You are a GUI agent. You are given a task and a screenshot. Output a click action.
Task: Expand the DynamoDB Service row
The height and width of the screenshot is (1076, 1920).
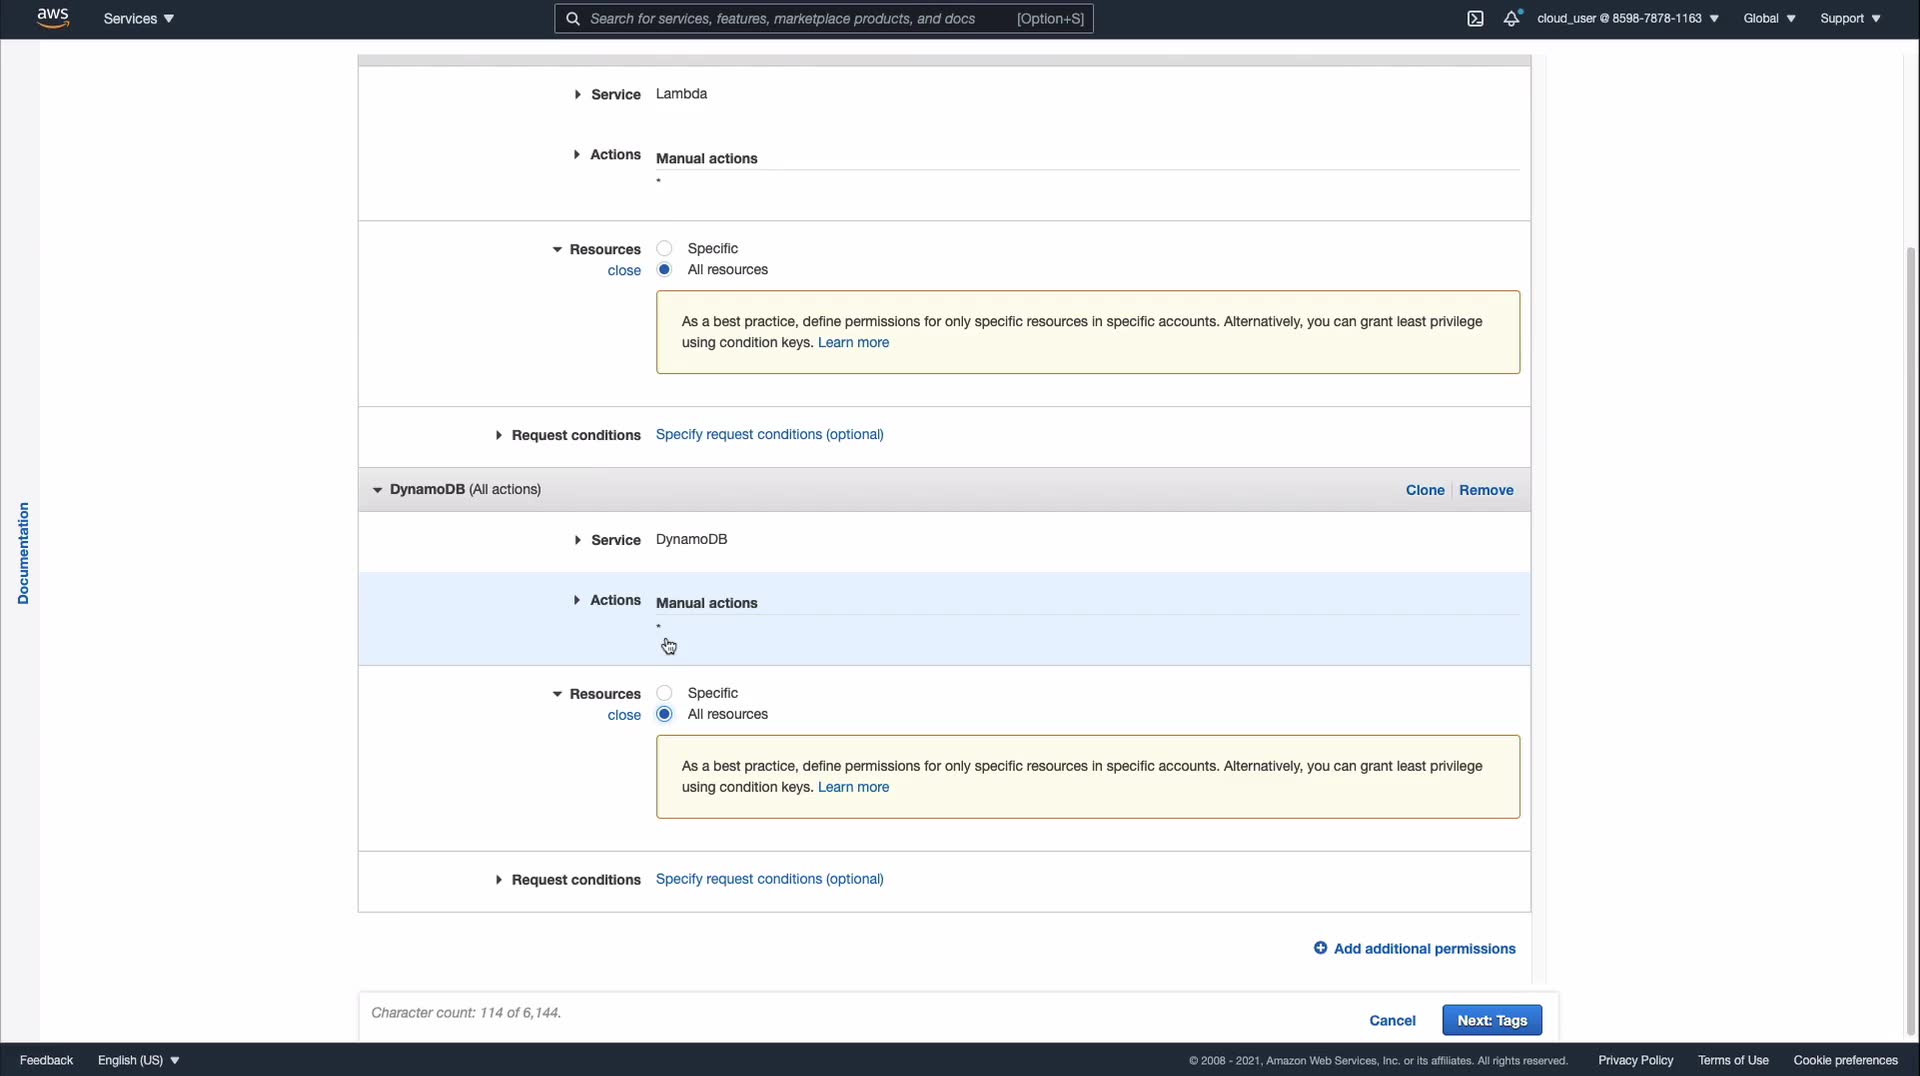click(578, 540)
